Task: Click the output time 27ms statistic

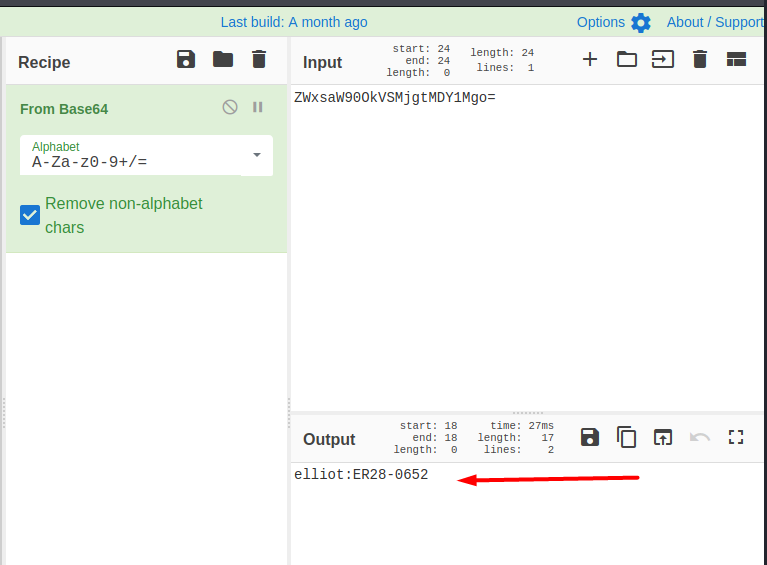Action: [522, 426]
